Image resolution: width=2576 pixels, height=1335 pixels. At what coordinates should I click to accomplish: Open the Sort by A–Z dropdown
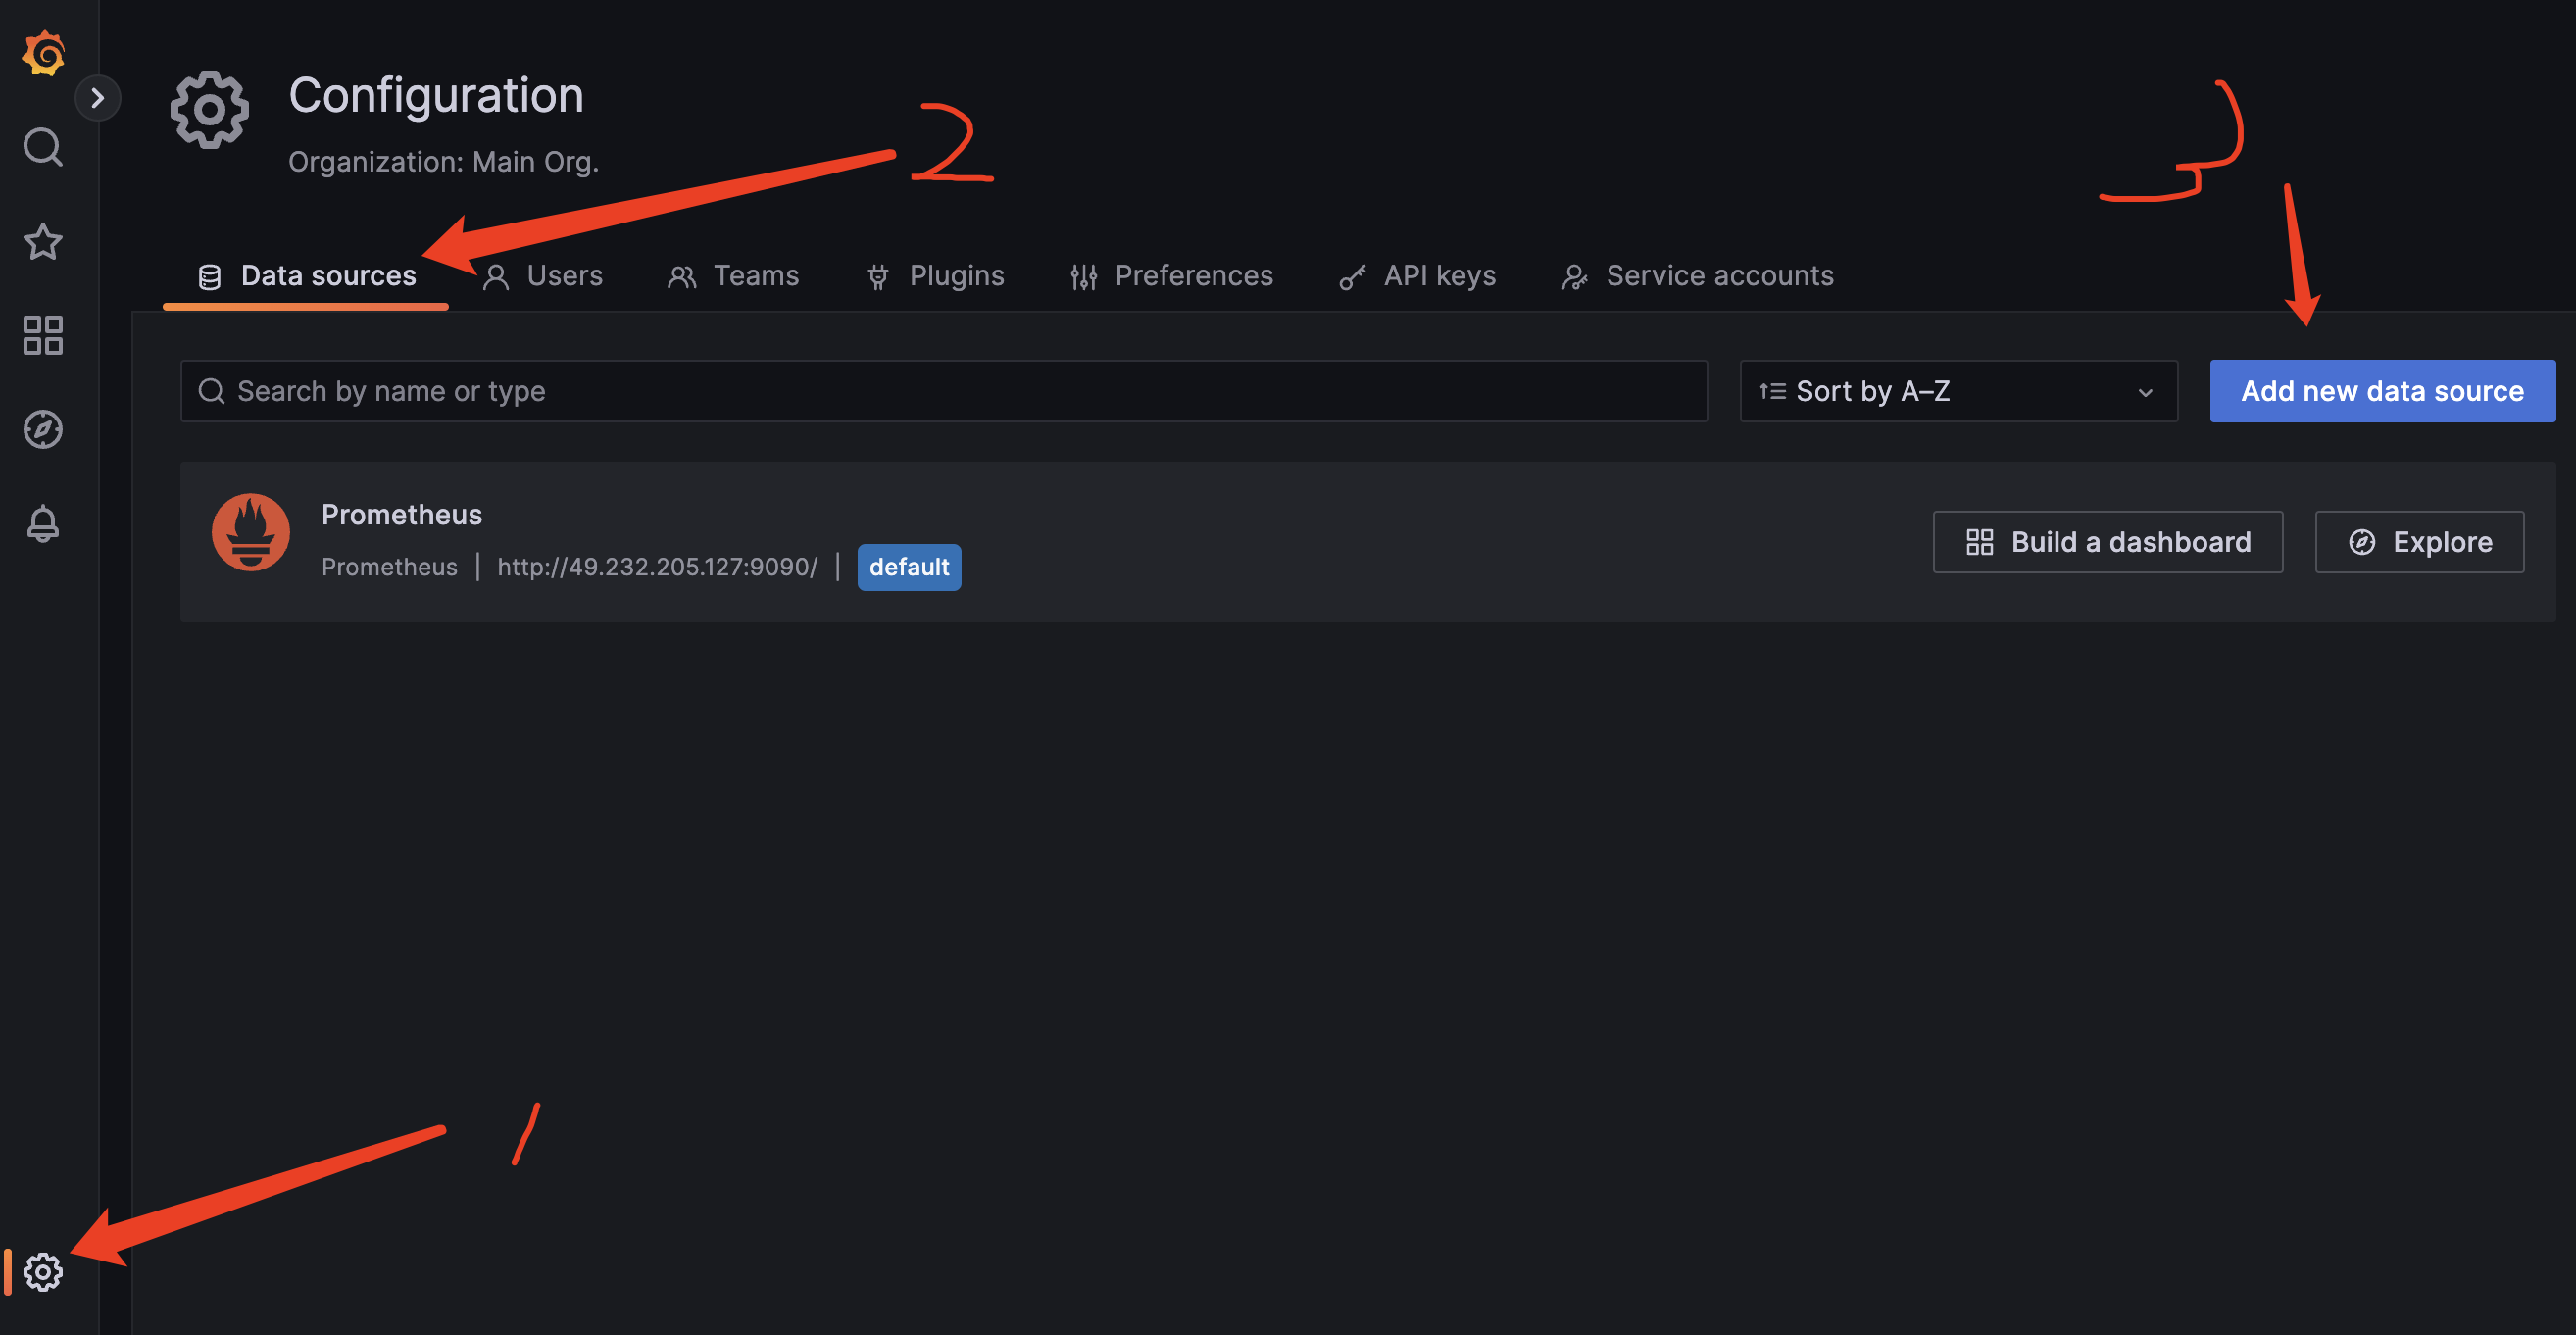(x=1959, y=391)
